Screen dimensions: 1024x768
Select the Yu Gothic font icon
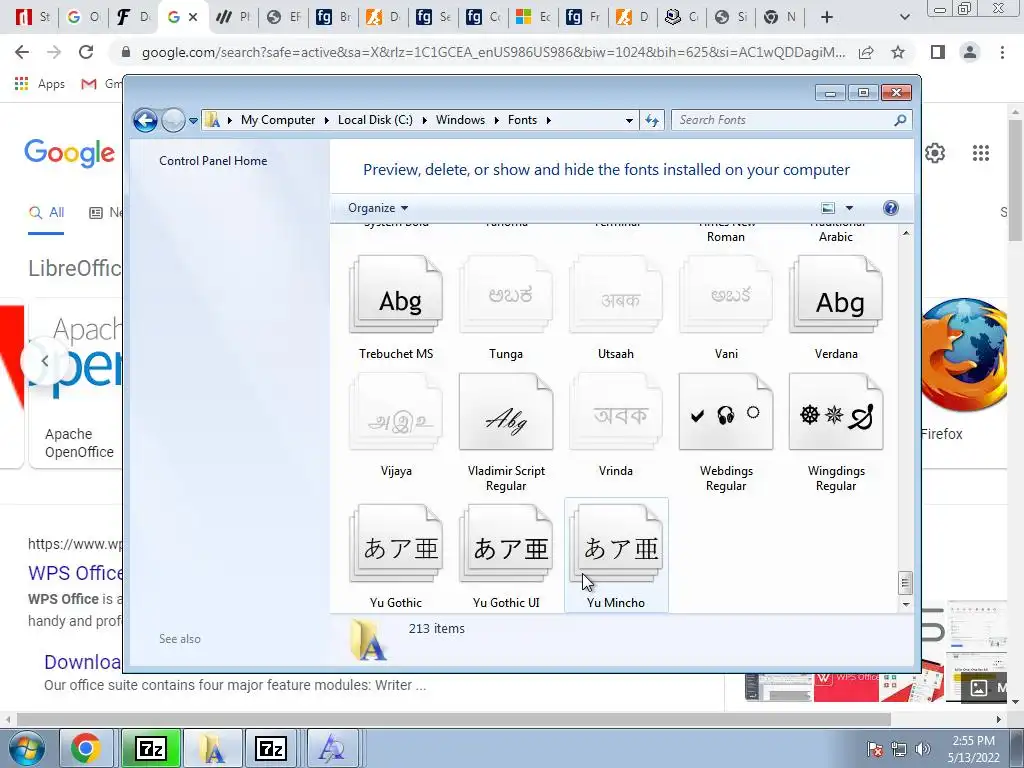396,543
